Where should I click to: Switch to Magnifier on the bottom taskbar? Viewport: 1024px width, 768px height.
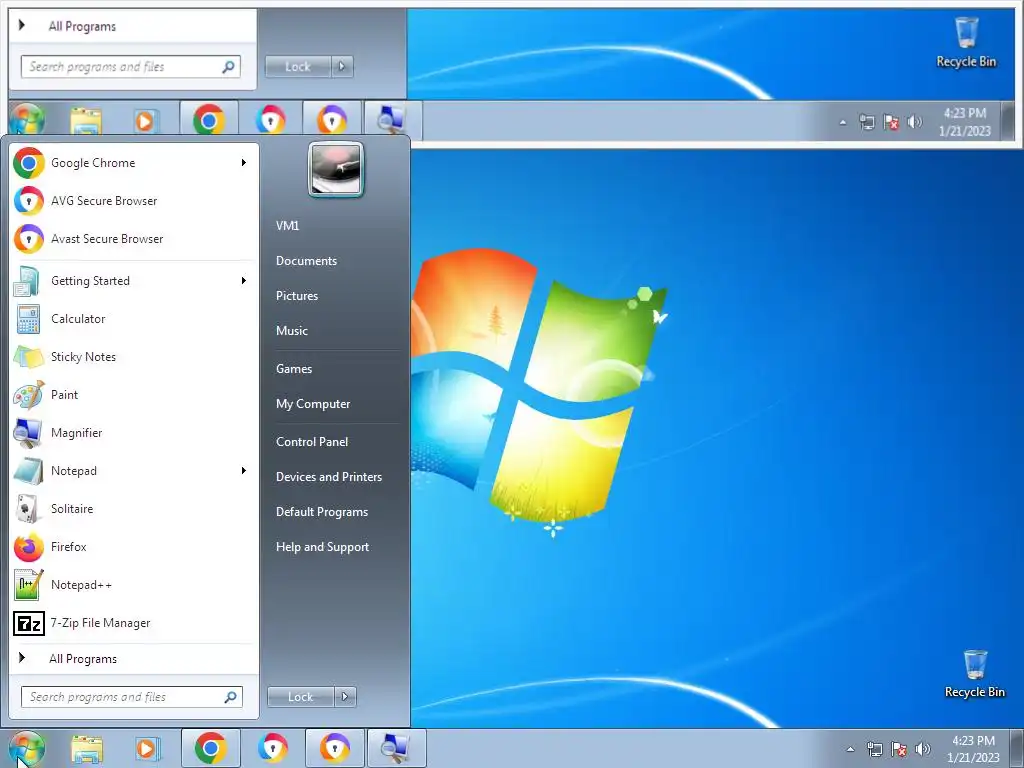396,748
